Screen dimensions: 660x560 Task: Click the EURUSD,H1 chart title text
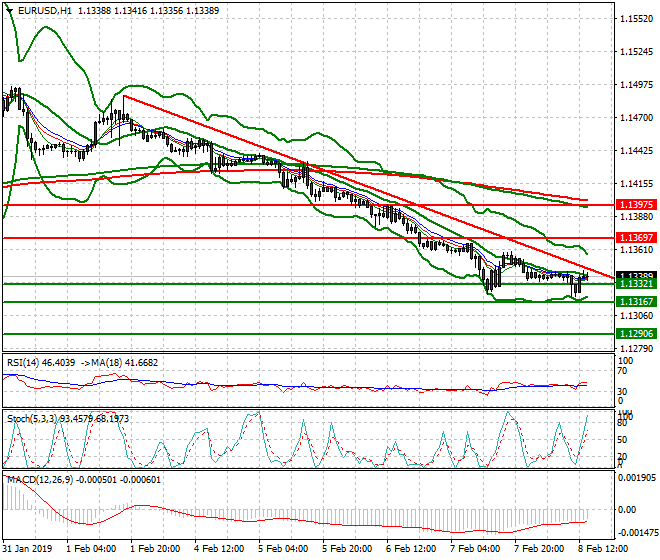point(44,10)
